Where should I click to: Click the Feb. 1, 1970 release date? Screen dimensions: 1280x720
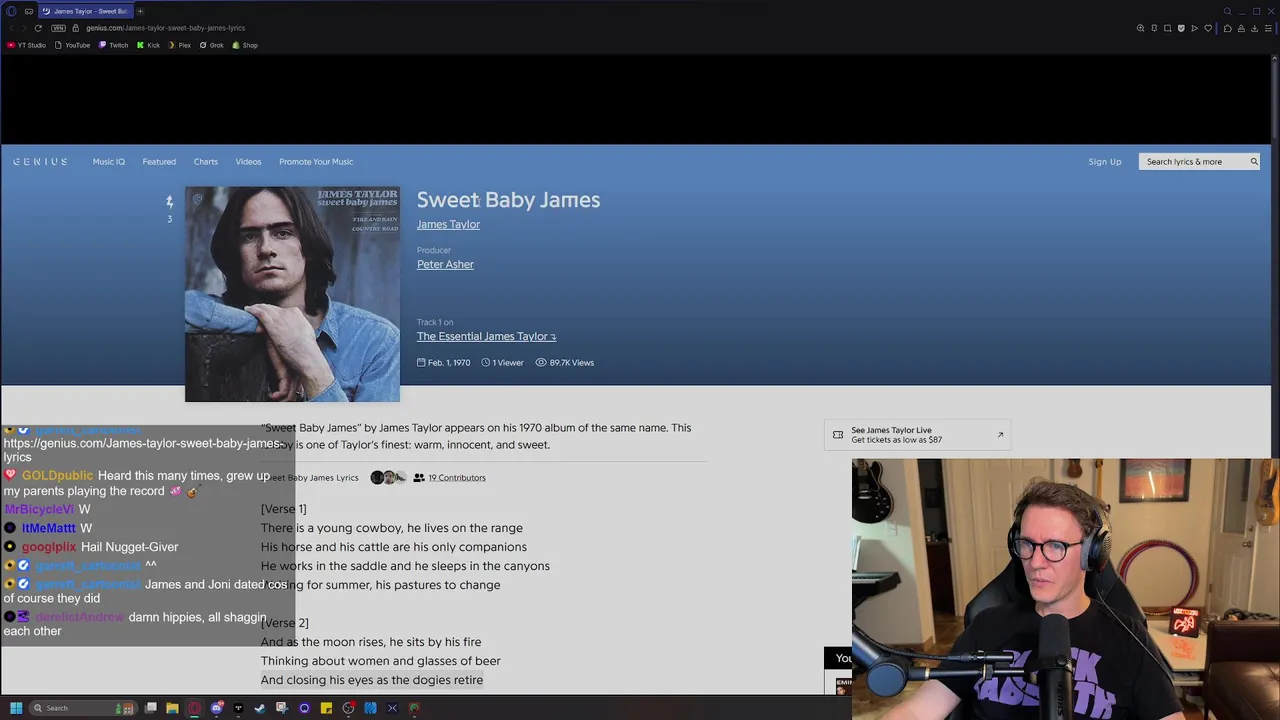point(444,363)
